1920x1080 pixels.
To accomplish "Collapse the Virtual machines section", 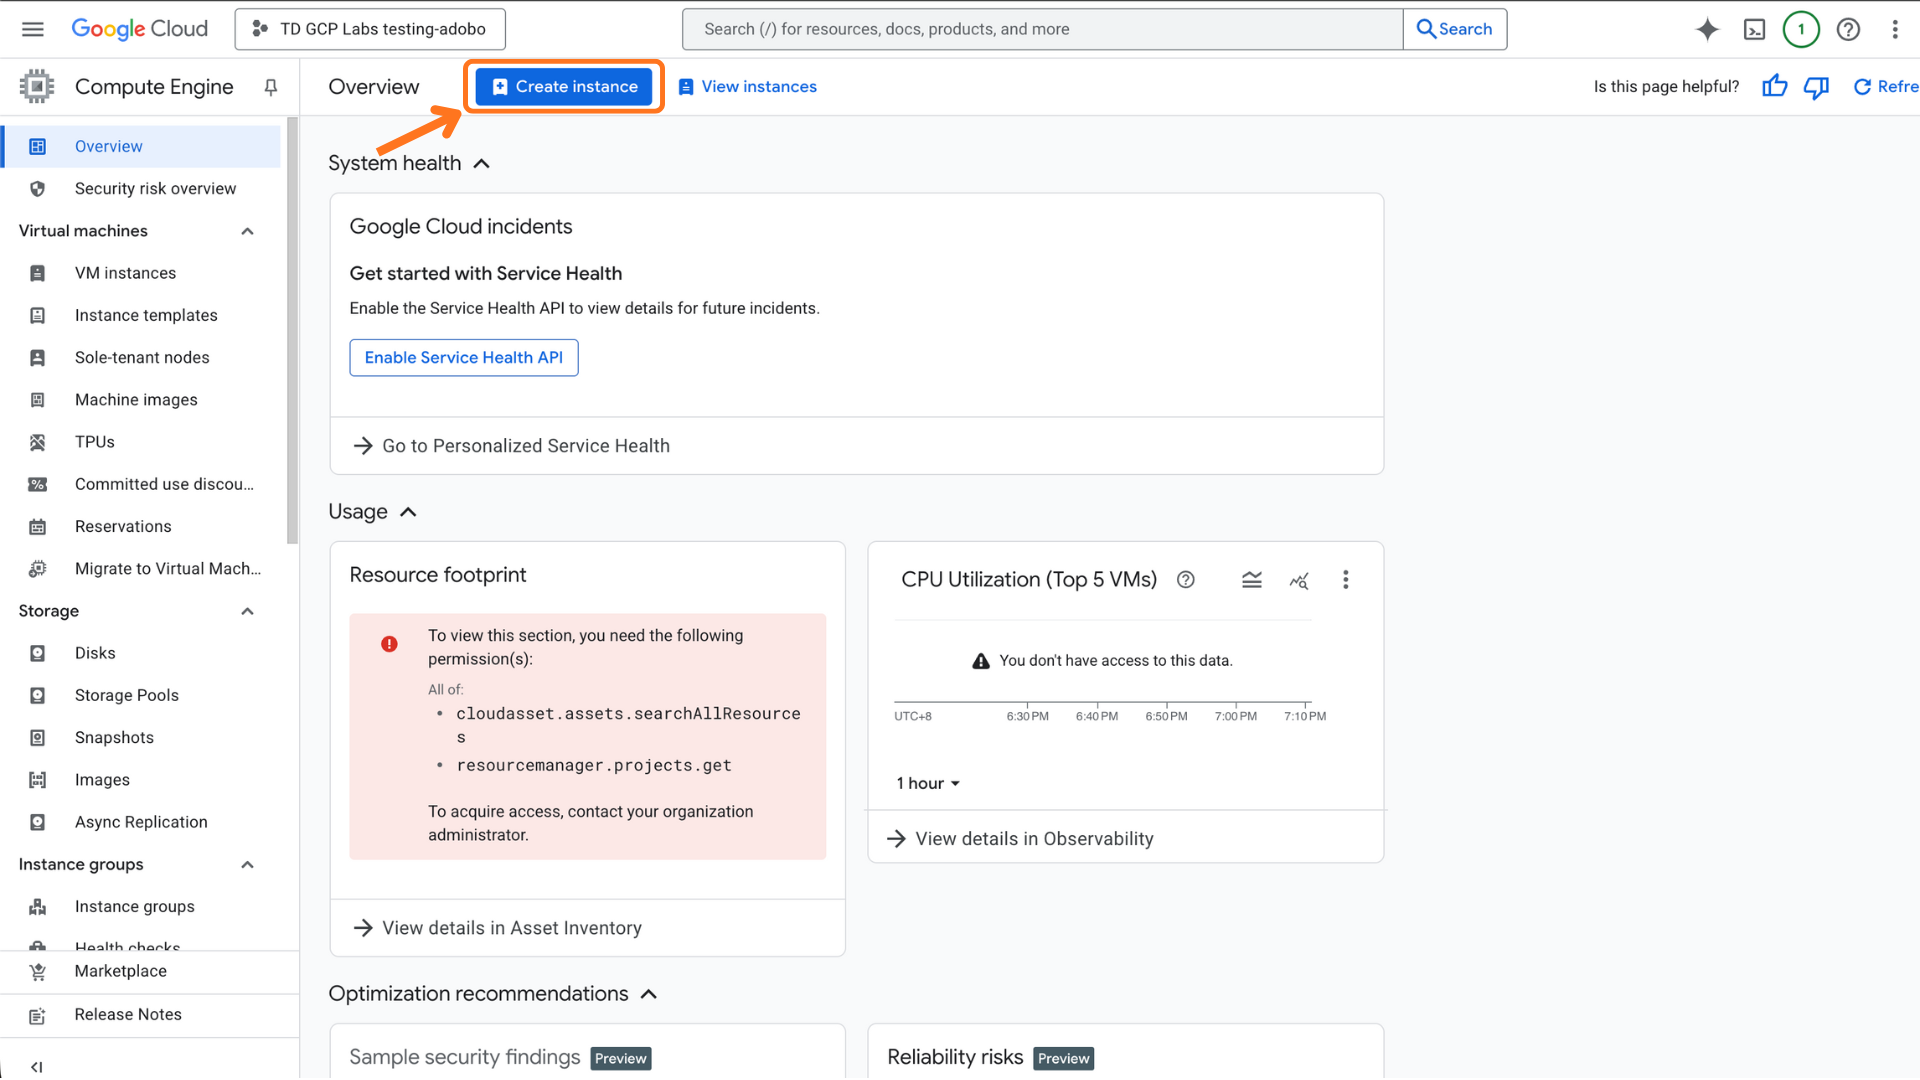I will pos(247,231).
